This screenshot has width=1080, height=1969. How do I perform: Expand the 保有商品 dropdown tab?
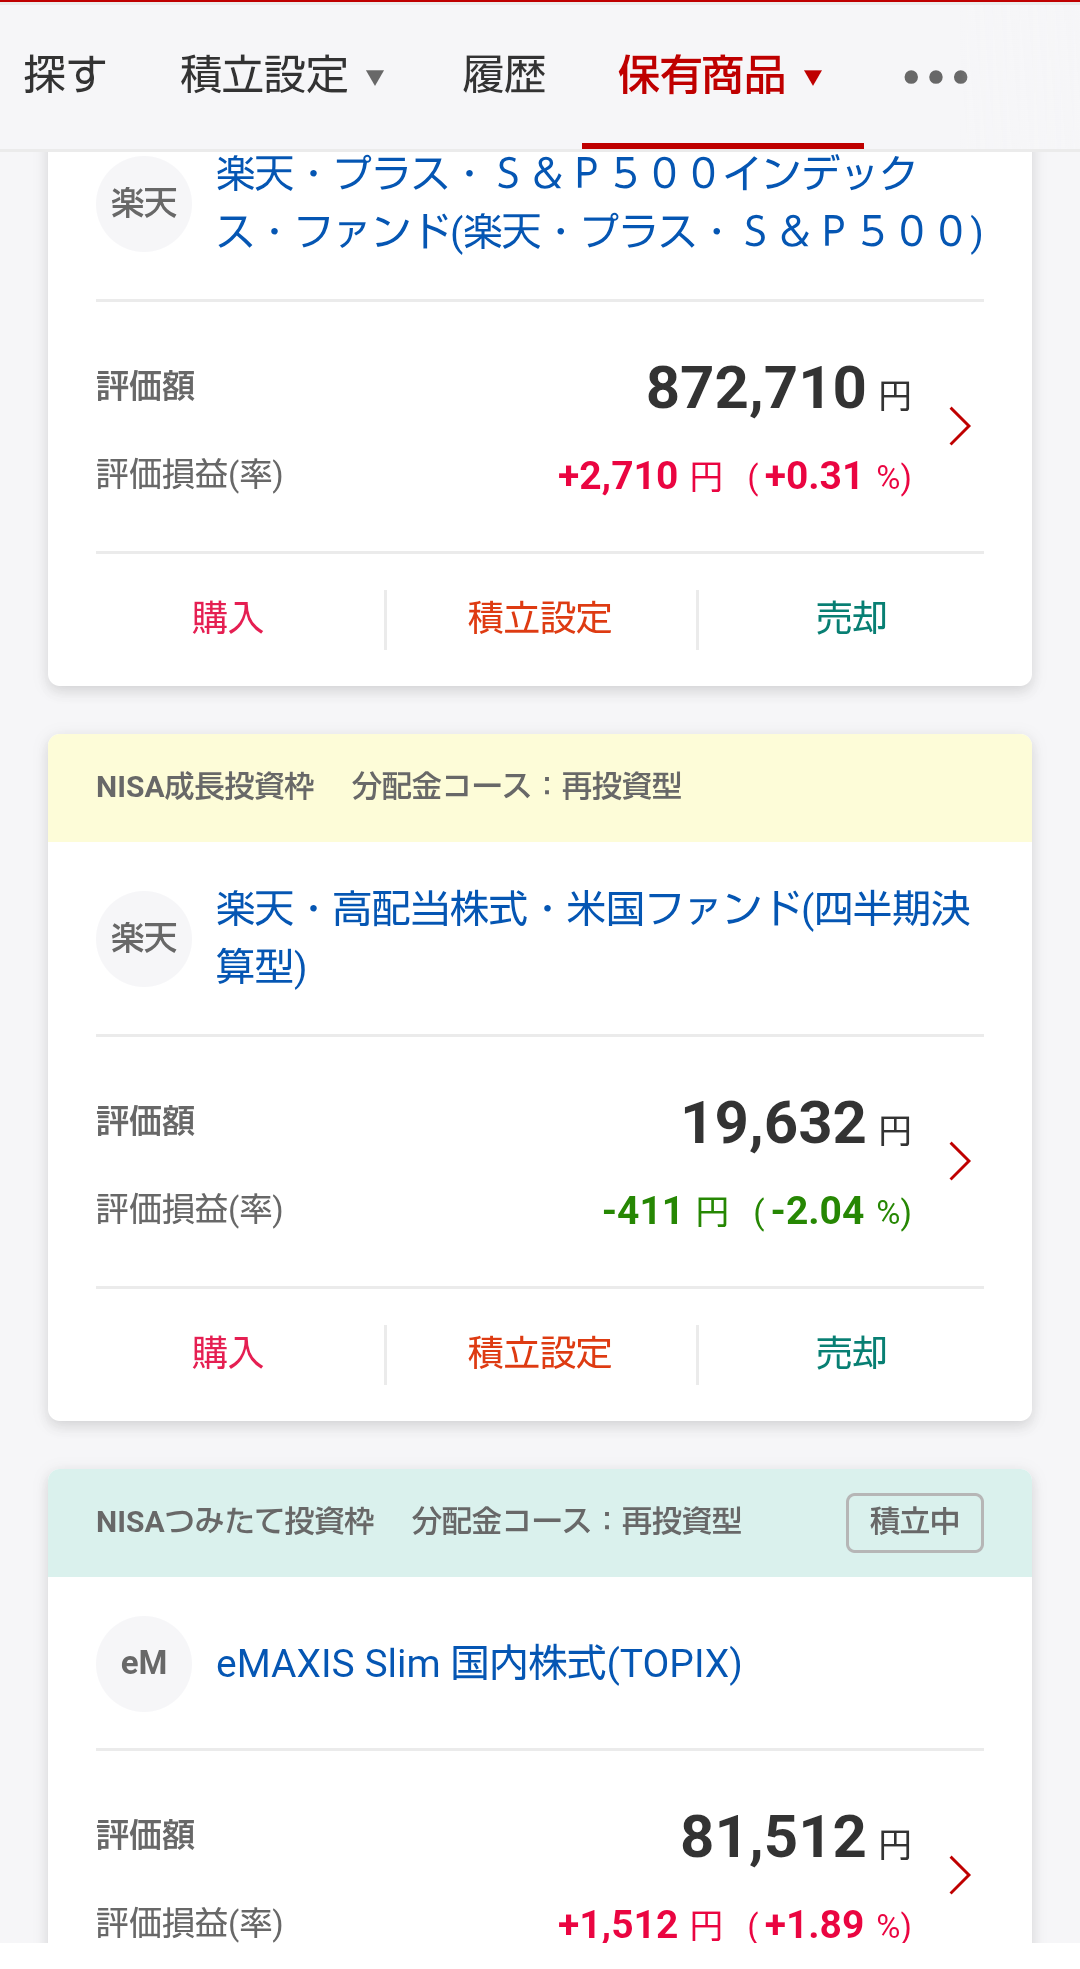click(x=720, y=76)
